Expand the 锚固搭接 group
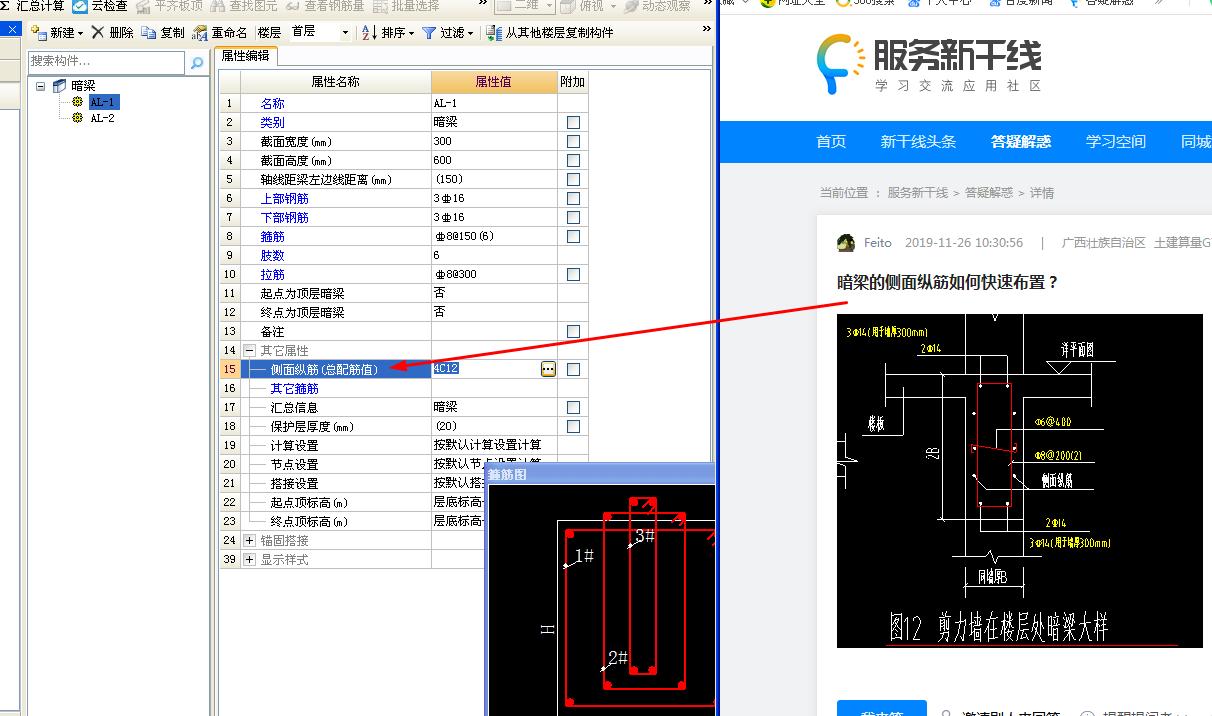 click(x=250, y=540)
